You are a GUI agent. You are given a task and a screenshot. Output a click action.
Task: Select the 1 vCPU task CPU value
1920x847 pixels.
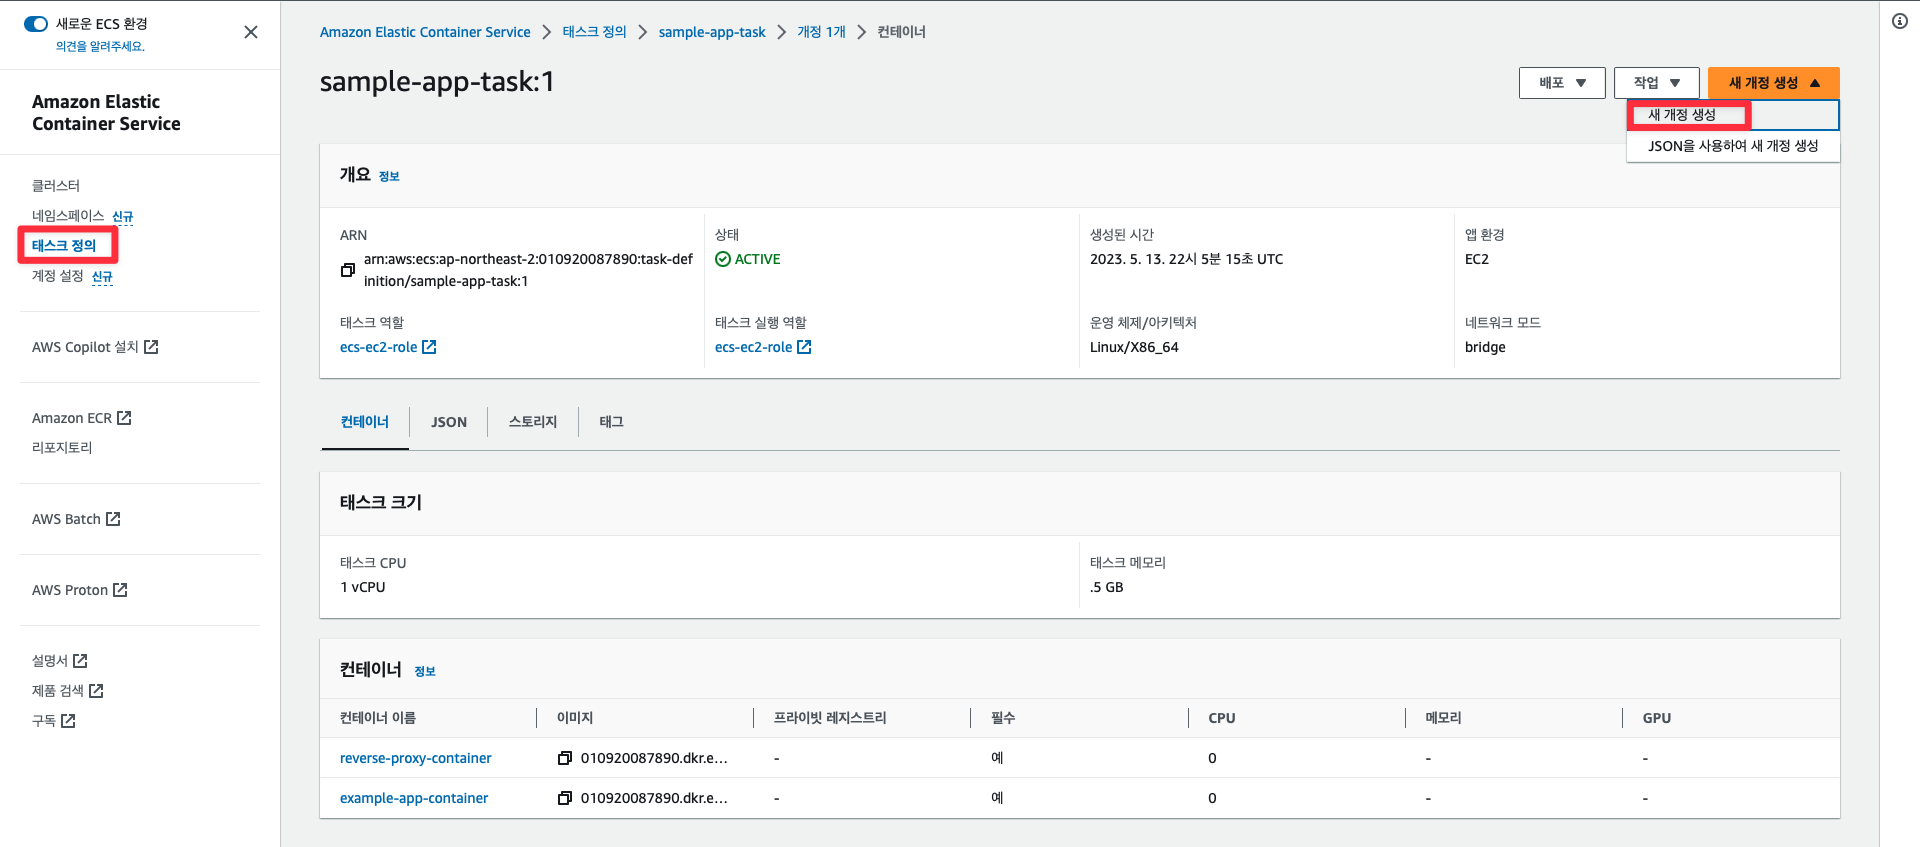click(363, 587)
